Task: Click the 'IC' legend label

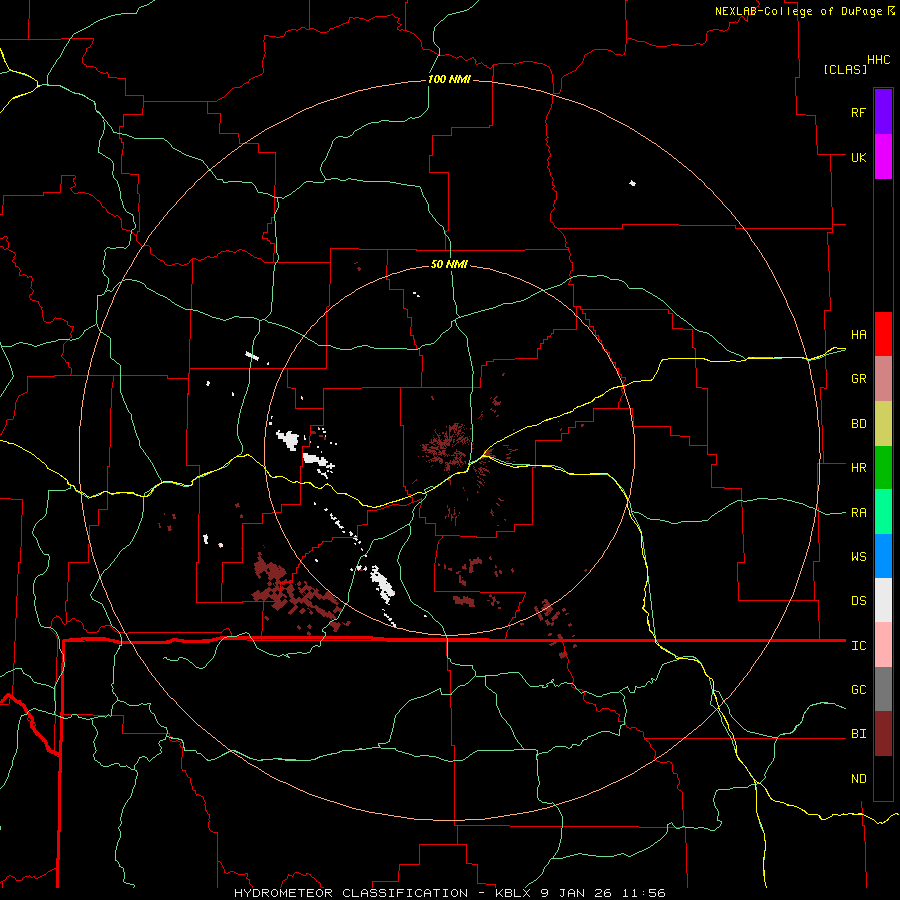Action: [x=859, y=646]
